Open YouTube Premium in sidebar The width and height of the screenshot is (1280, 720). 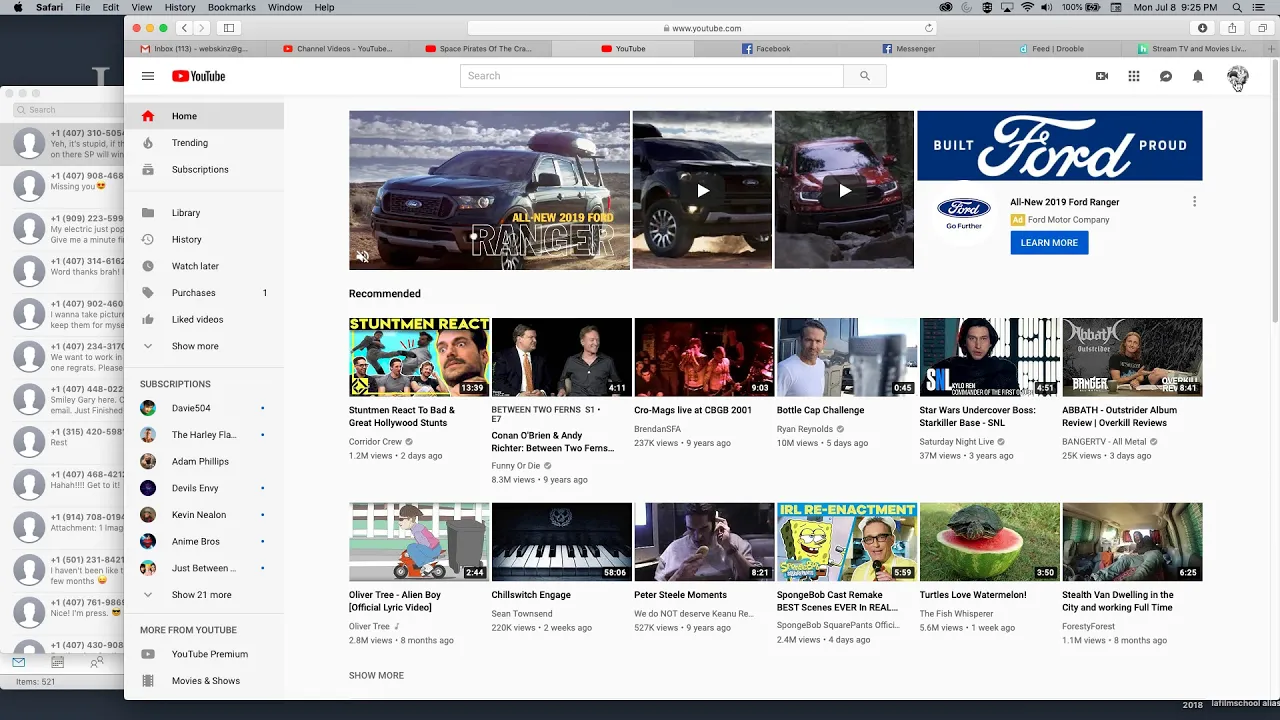(204, 654)
